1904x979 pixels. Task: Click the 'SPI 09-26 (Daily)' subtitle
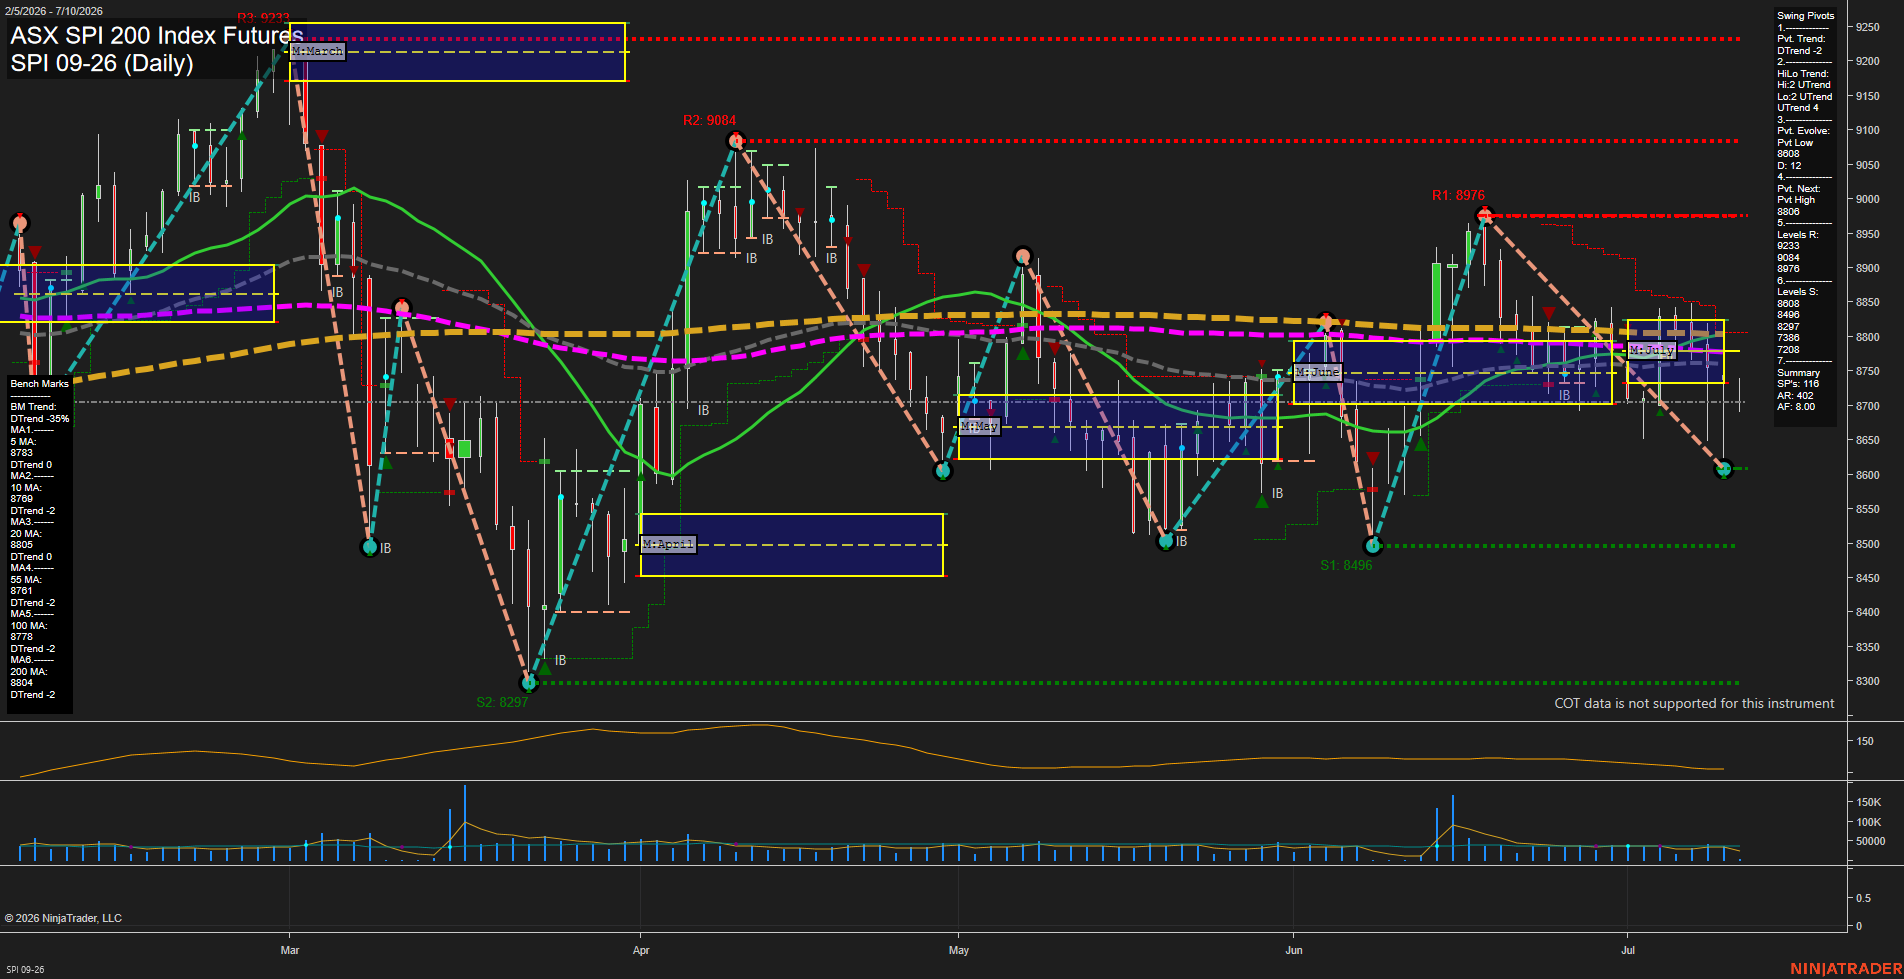point(102,63)
